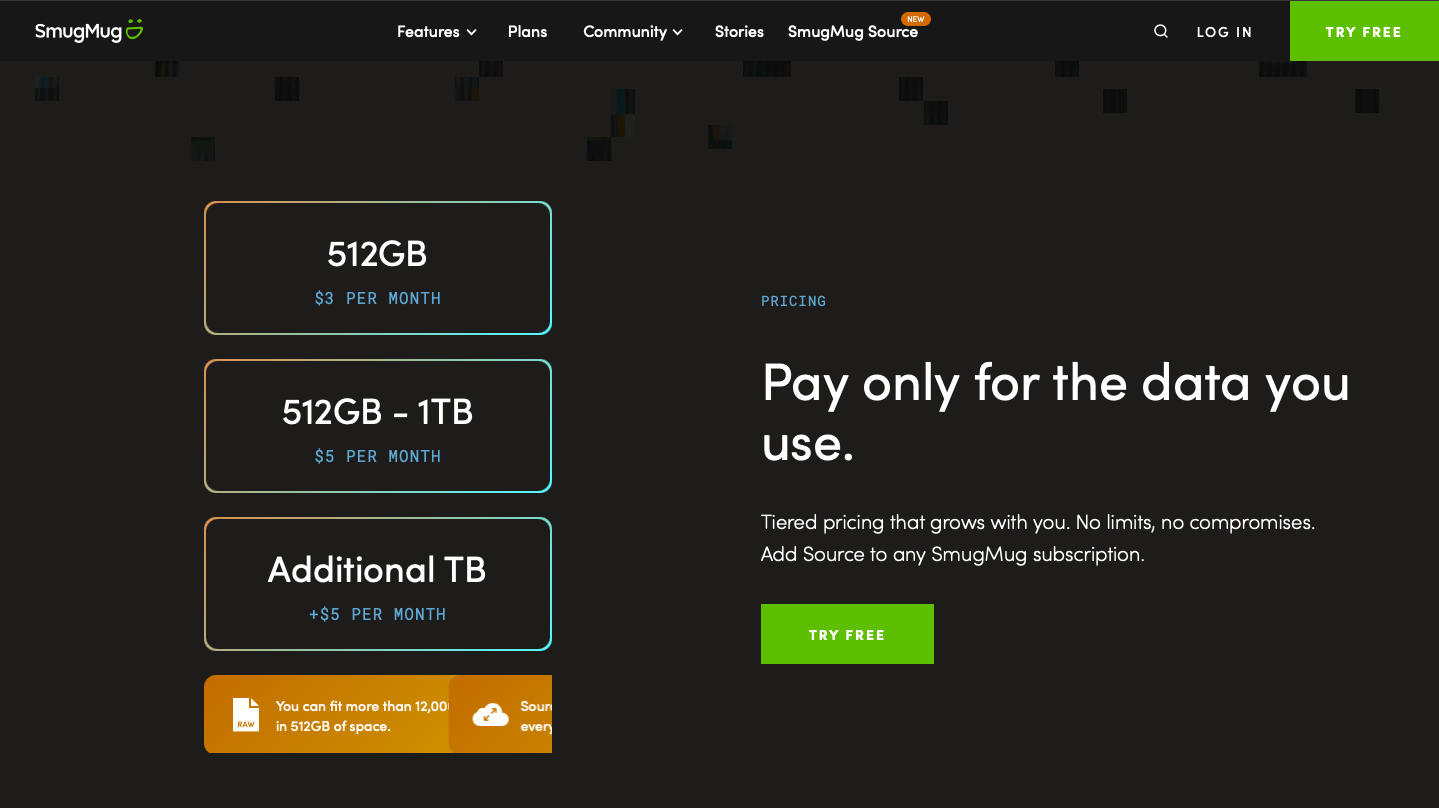
Task: Click the '$5 PER MONTH' price text
Action: point(378,456)
